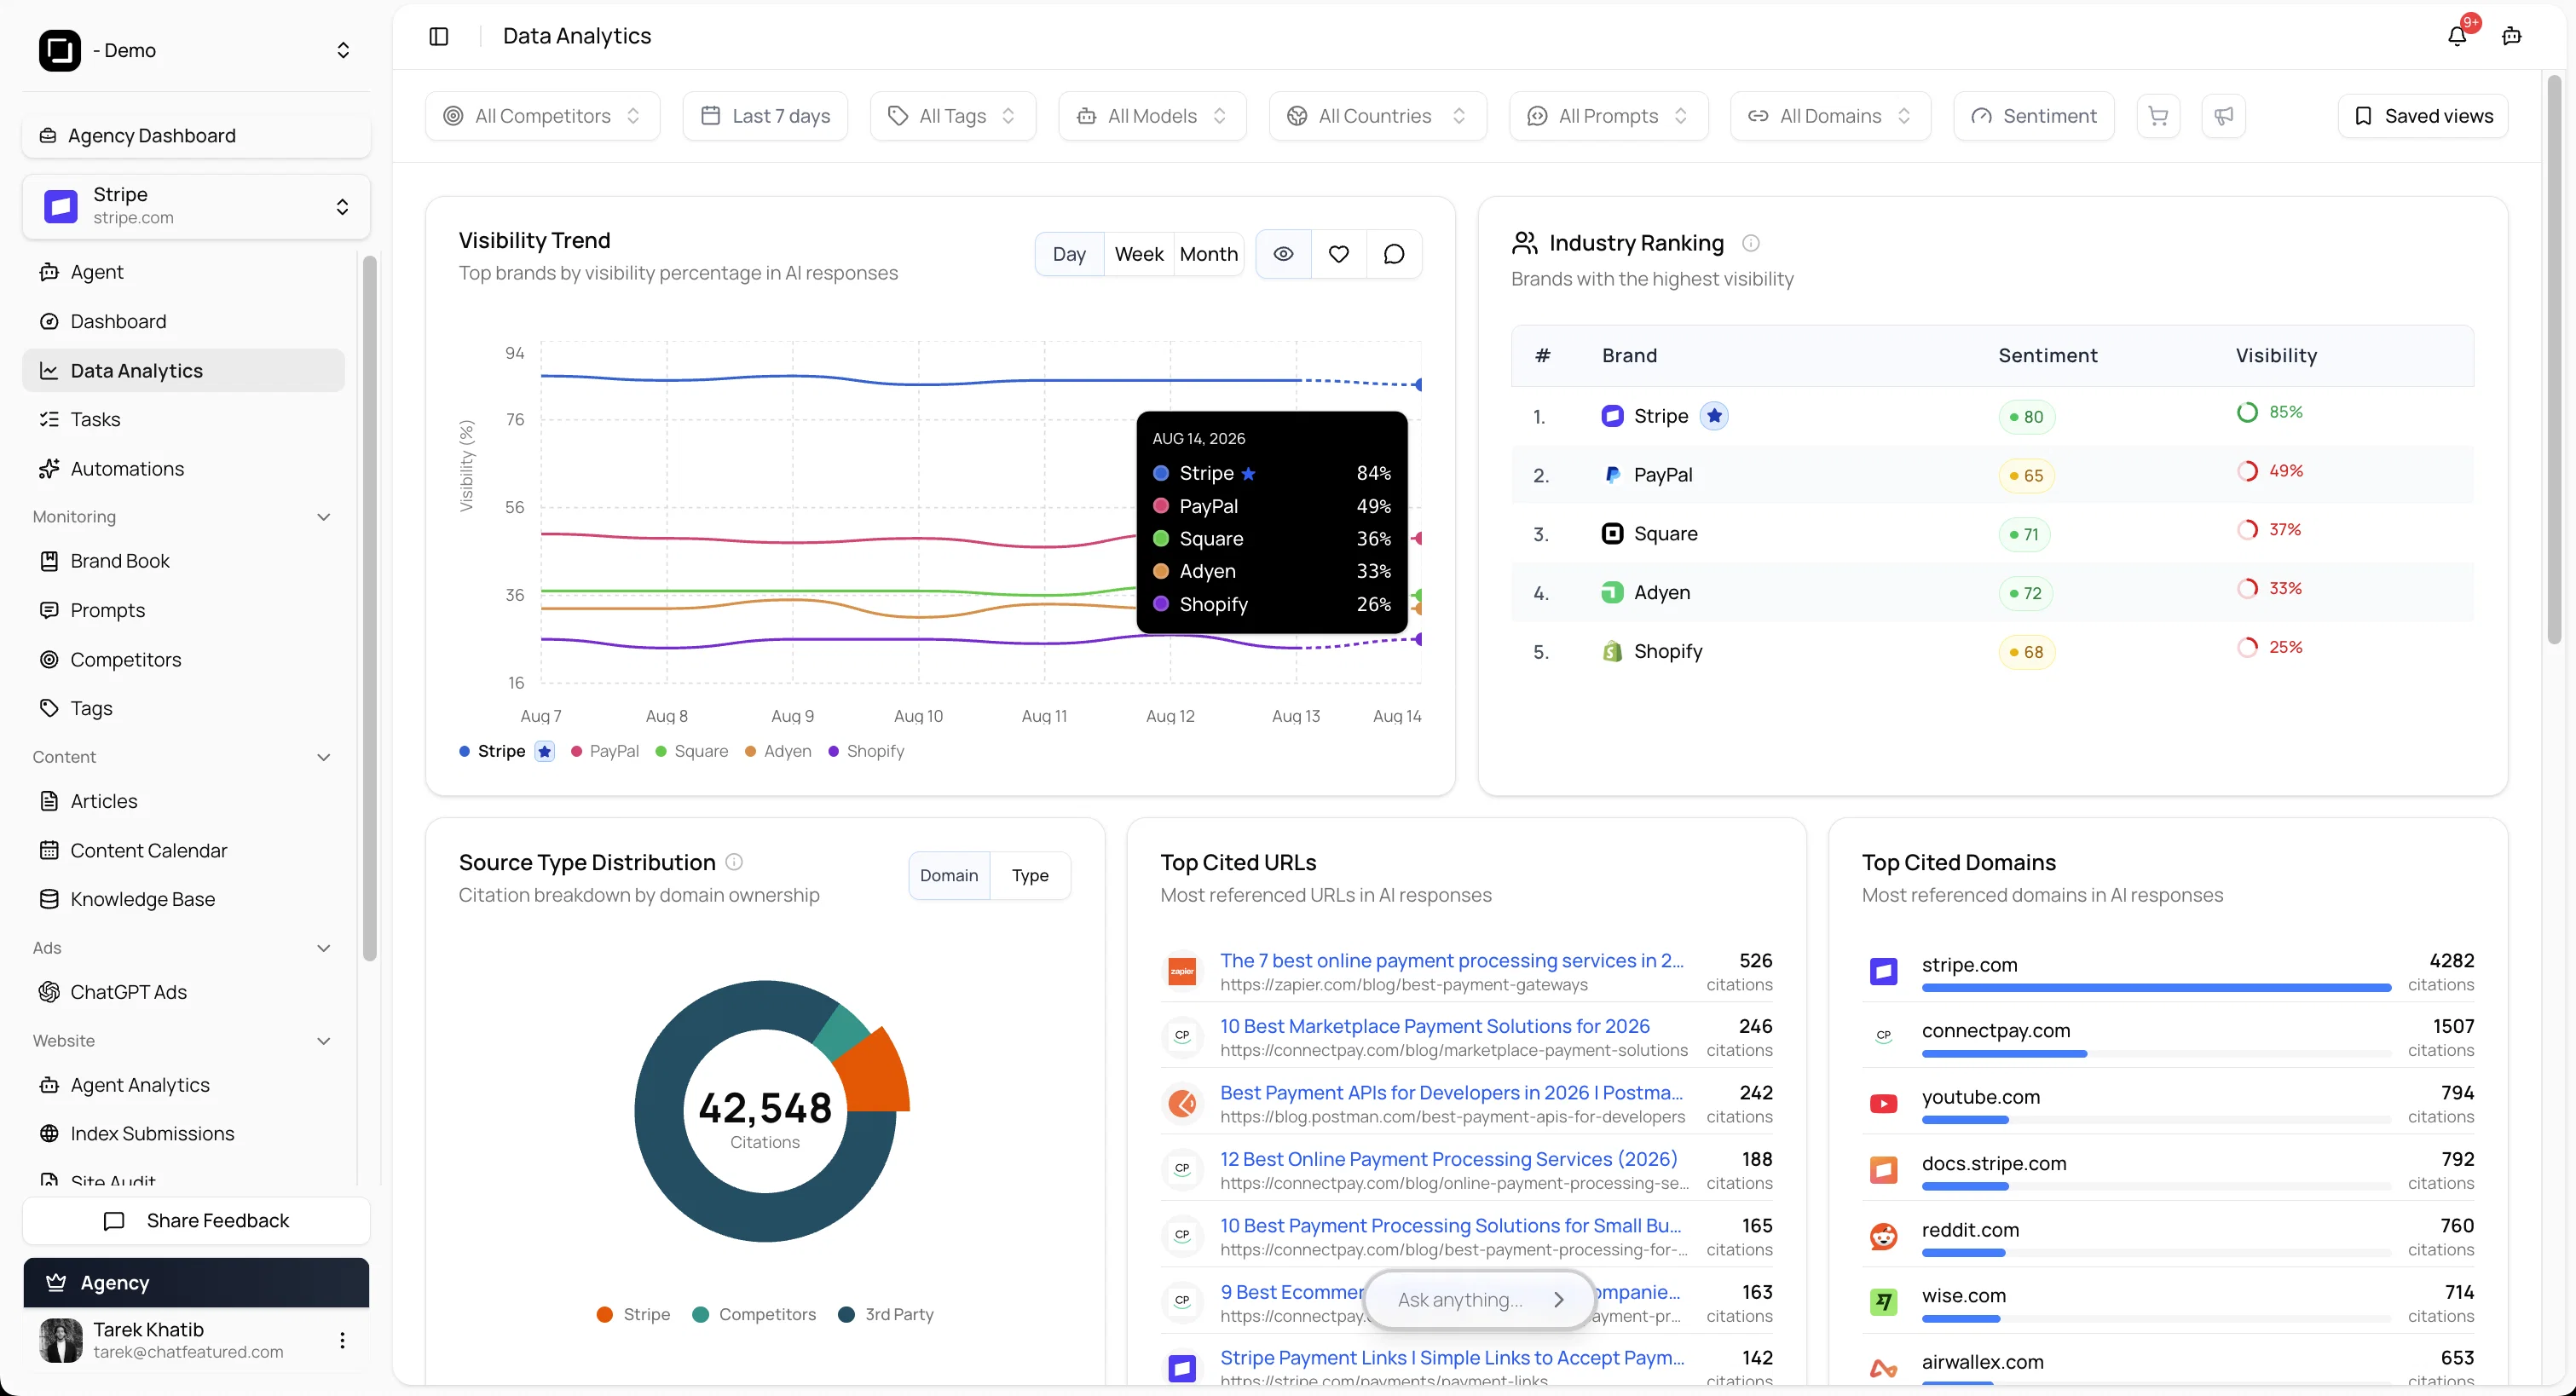Click the Share Feedback button

(196, 1220)
